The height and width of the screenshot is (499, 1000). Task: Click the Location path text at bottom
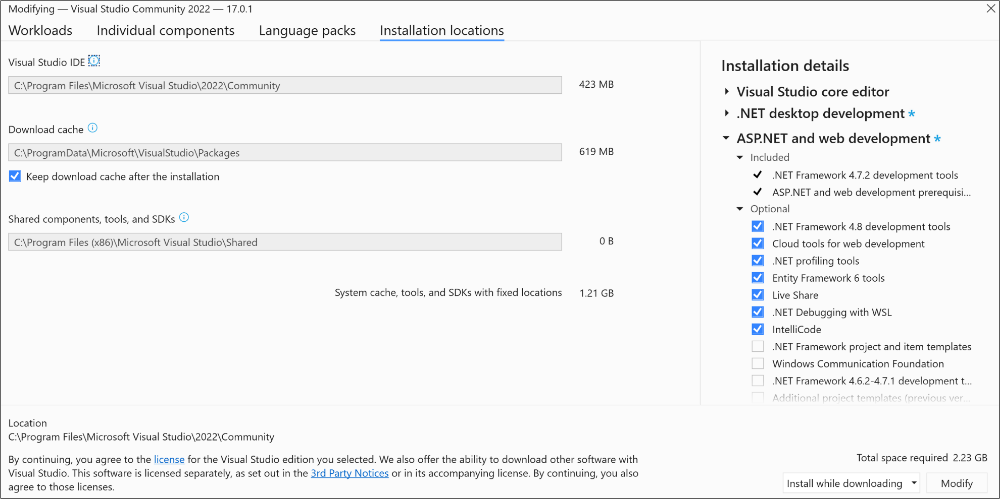click(x=142, y=437)
